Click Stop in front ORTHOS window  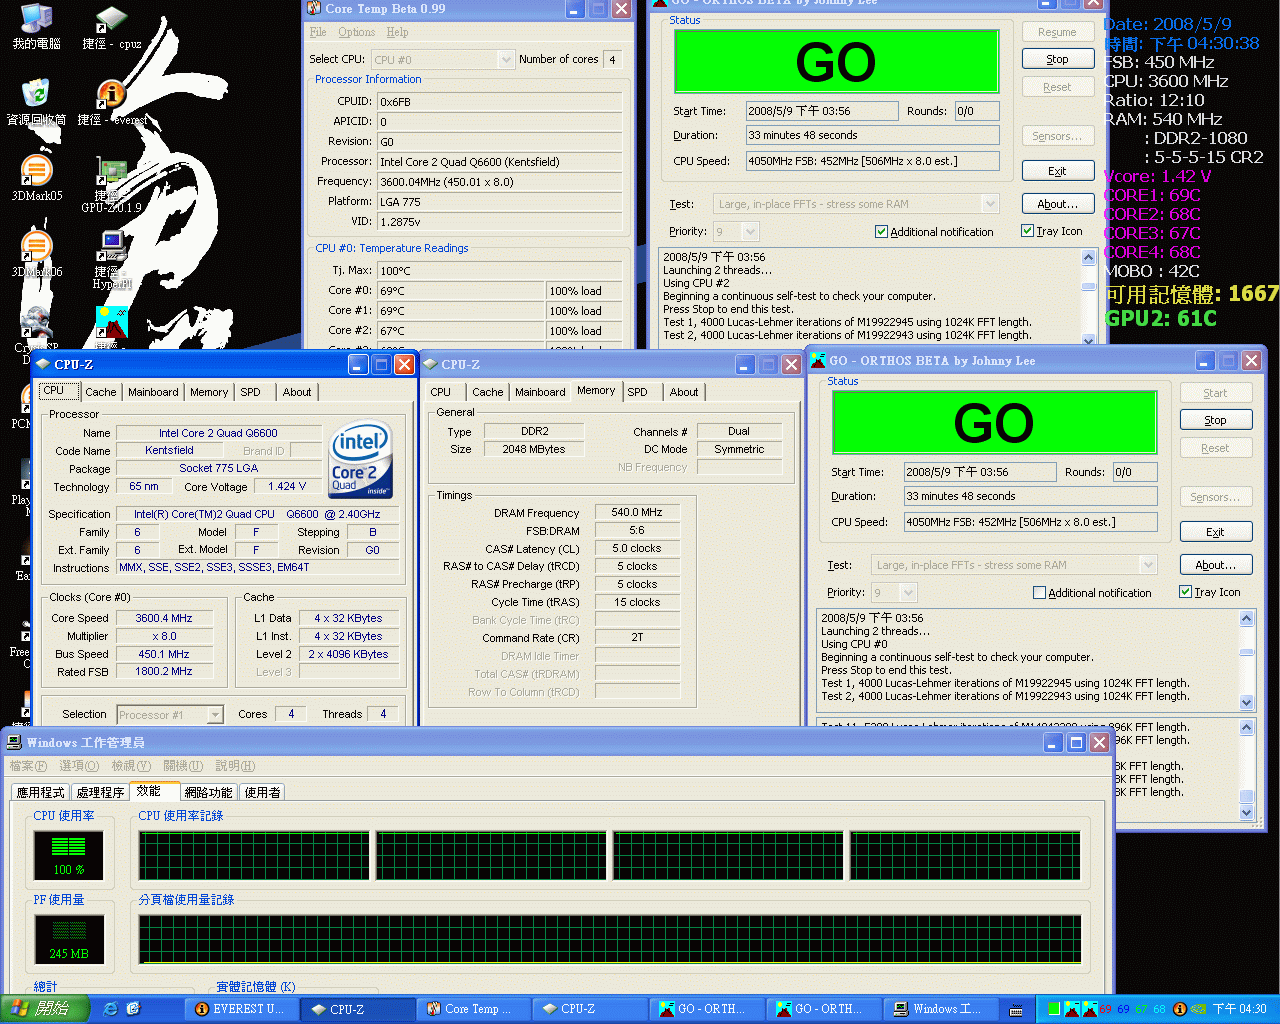(x=1215, y=420)
